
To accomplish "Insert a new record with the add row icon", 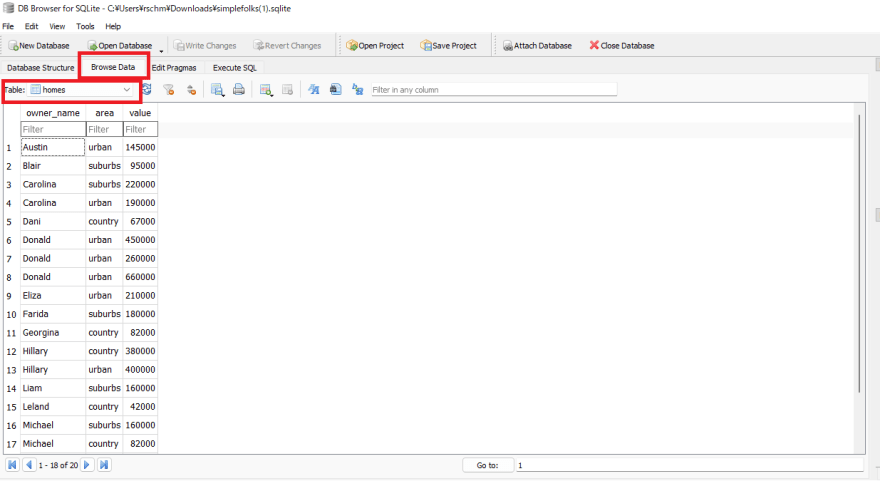I will click(x=266, y=89).
